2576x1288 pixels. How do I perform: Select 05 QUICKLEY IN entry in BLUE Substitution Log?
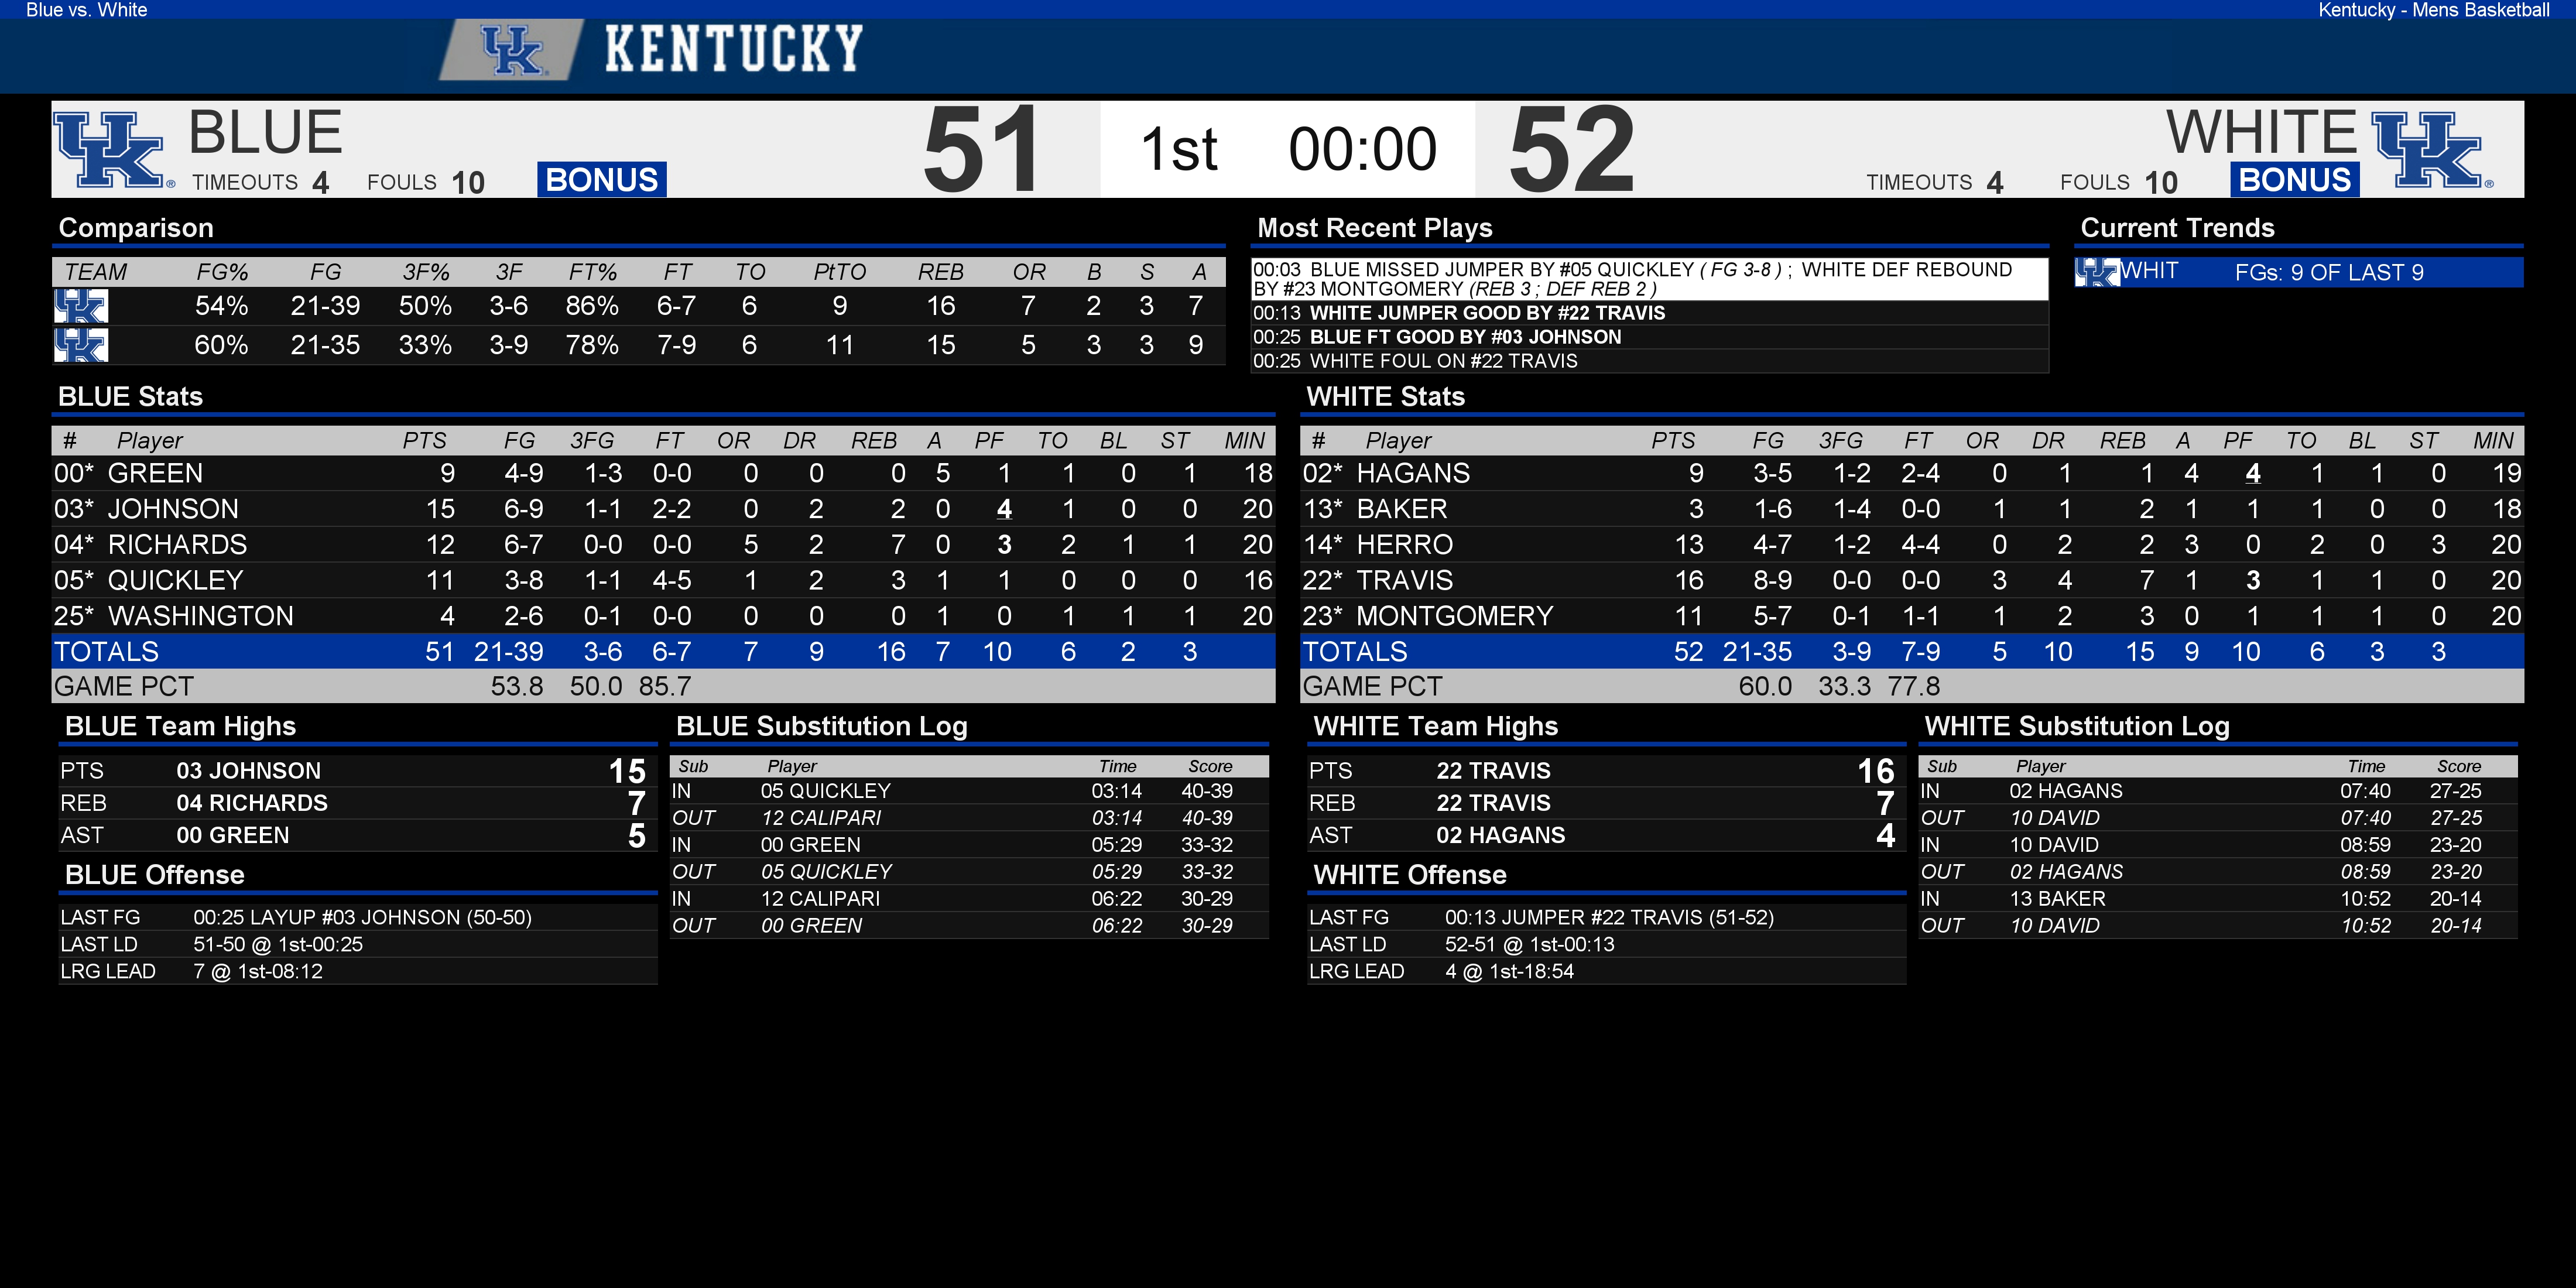point(969,791)
